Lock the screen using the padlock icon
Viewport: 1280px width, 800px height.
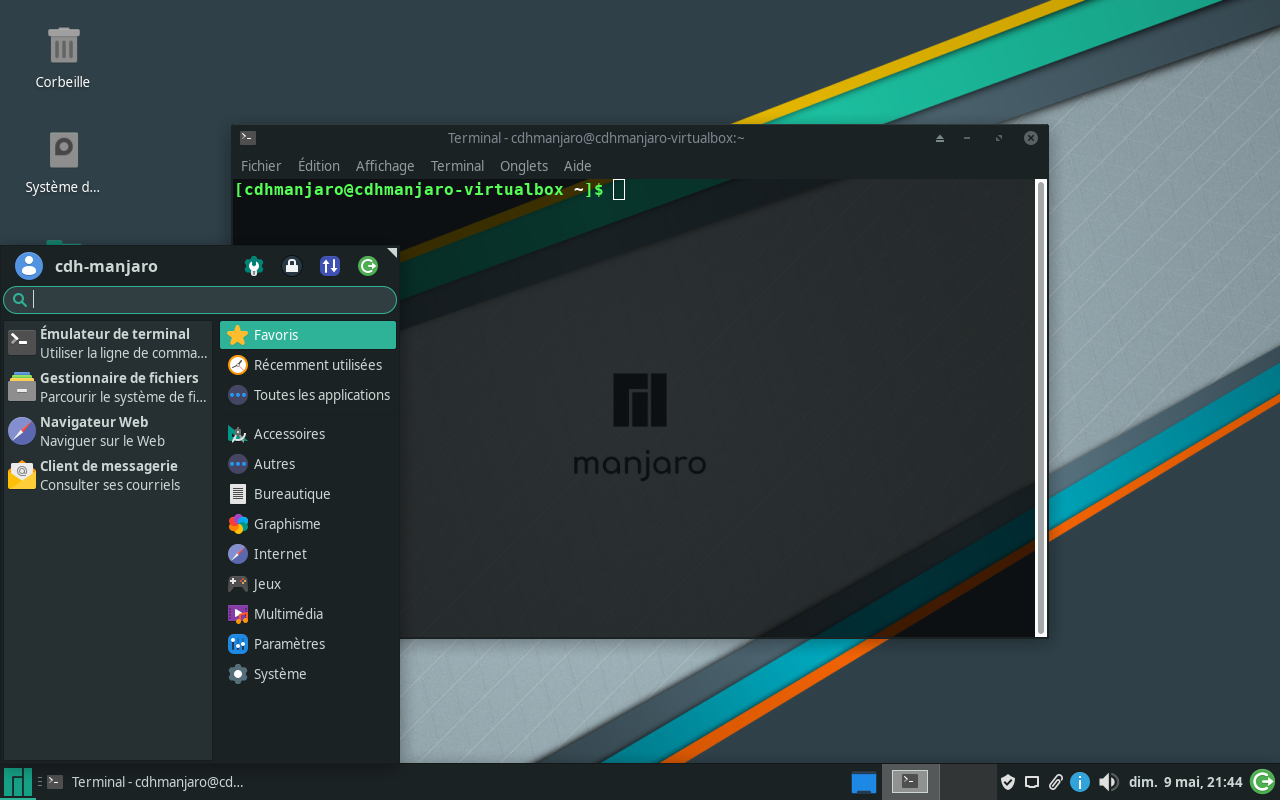coord(292,266)
